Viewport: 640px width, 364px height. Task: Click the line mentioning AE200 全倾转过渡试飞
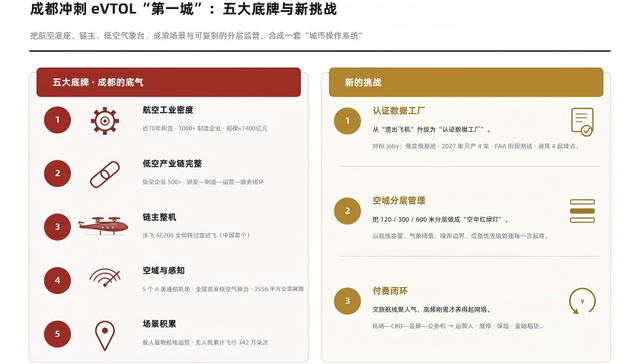point(196,235)
